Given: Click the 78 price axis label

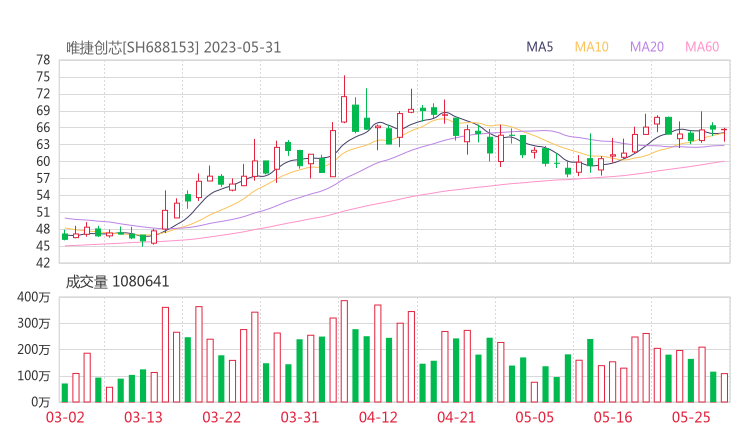Looking at the screenshot, I should pyautogui.click(x=43, y=60).
